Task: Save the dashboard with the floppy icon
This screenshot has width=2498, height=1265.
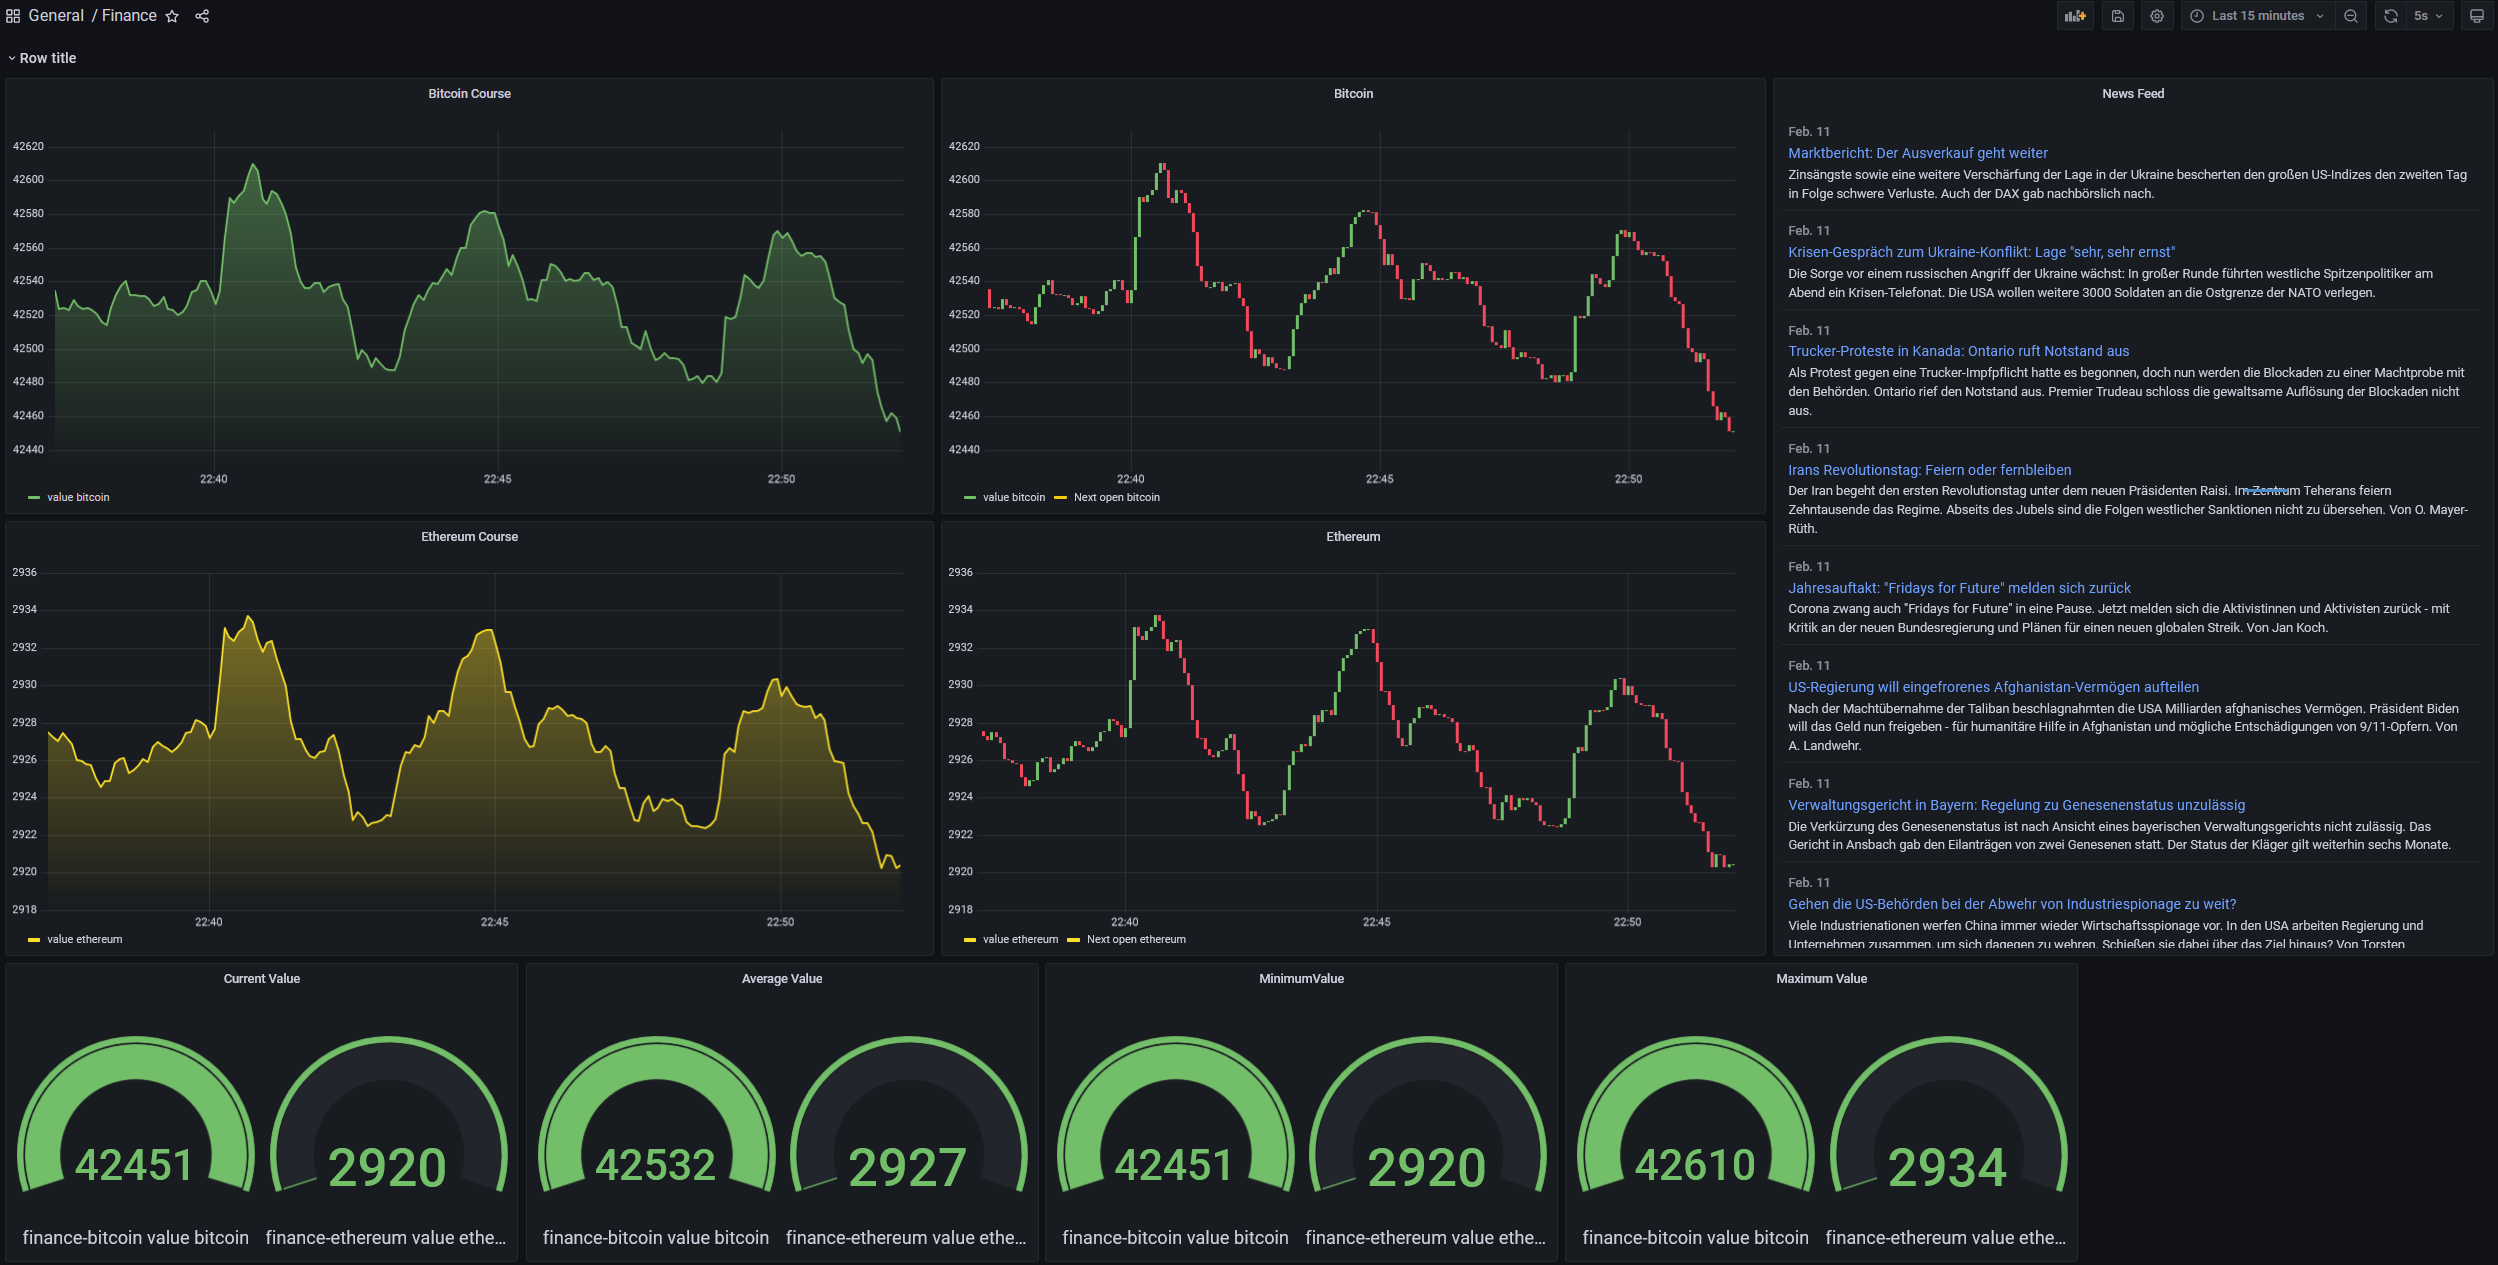Action: pyautogui.click(x=2117, y=16)
